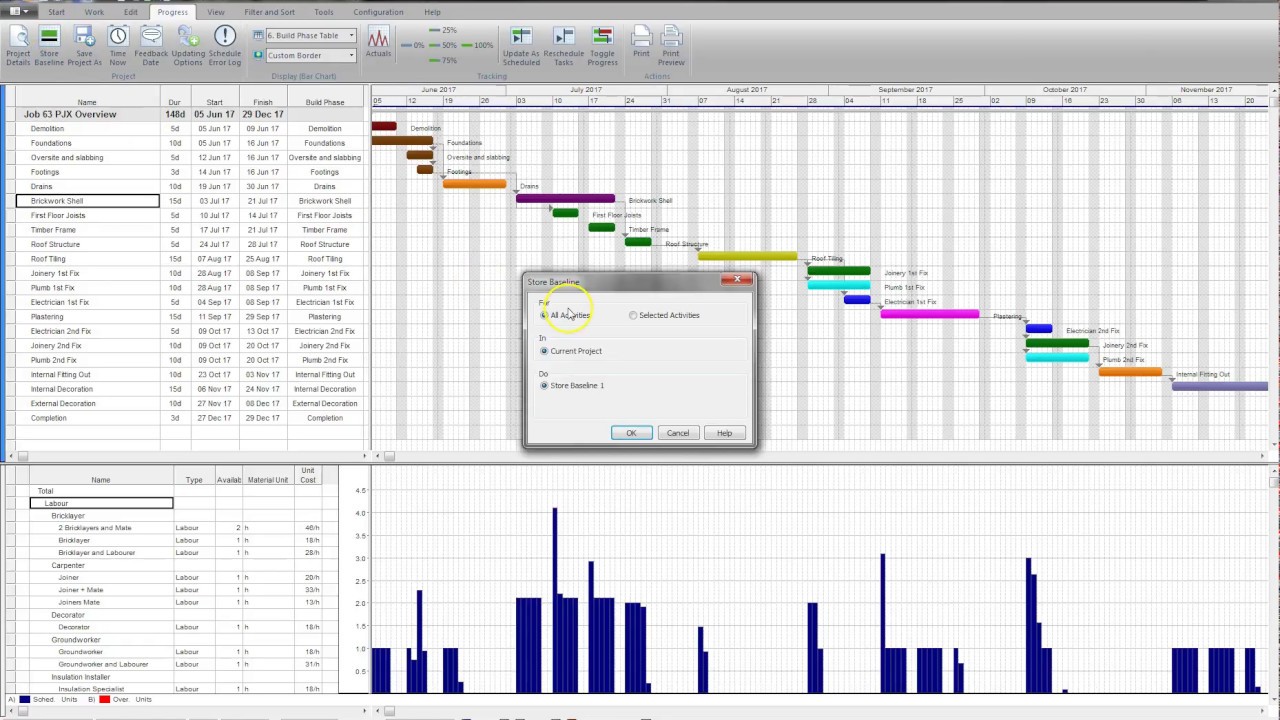Open the Feedback Date tool
Image resolution: width=1280 pixels, height=720 pixels.
point(151,45)
